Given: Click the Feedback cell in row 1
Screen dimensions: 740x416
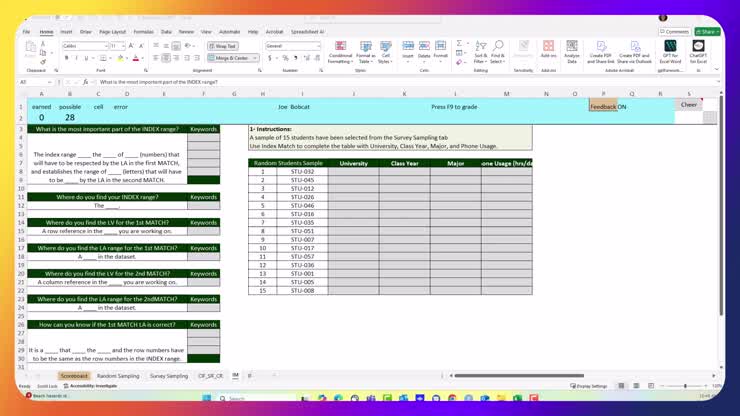Looking at the screenshot, I should click(603, 107).
